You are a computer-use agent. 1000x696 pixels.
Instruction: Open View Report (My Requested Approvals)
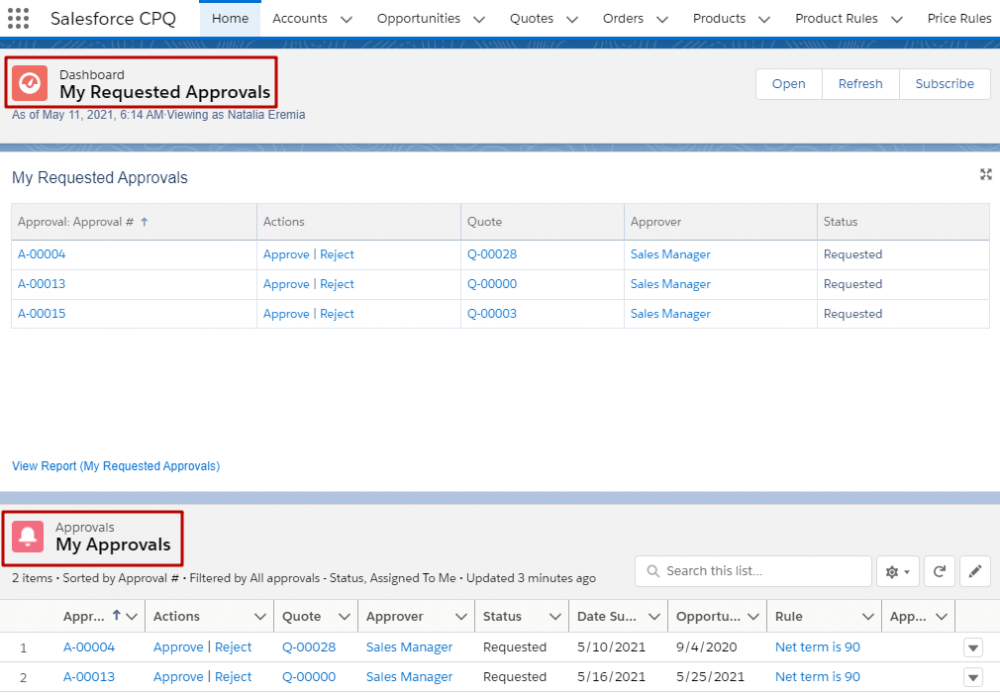click(x=116, y=466)
